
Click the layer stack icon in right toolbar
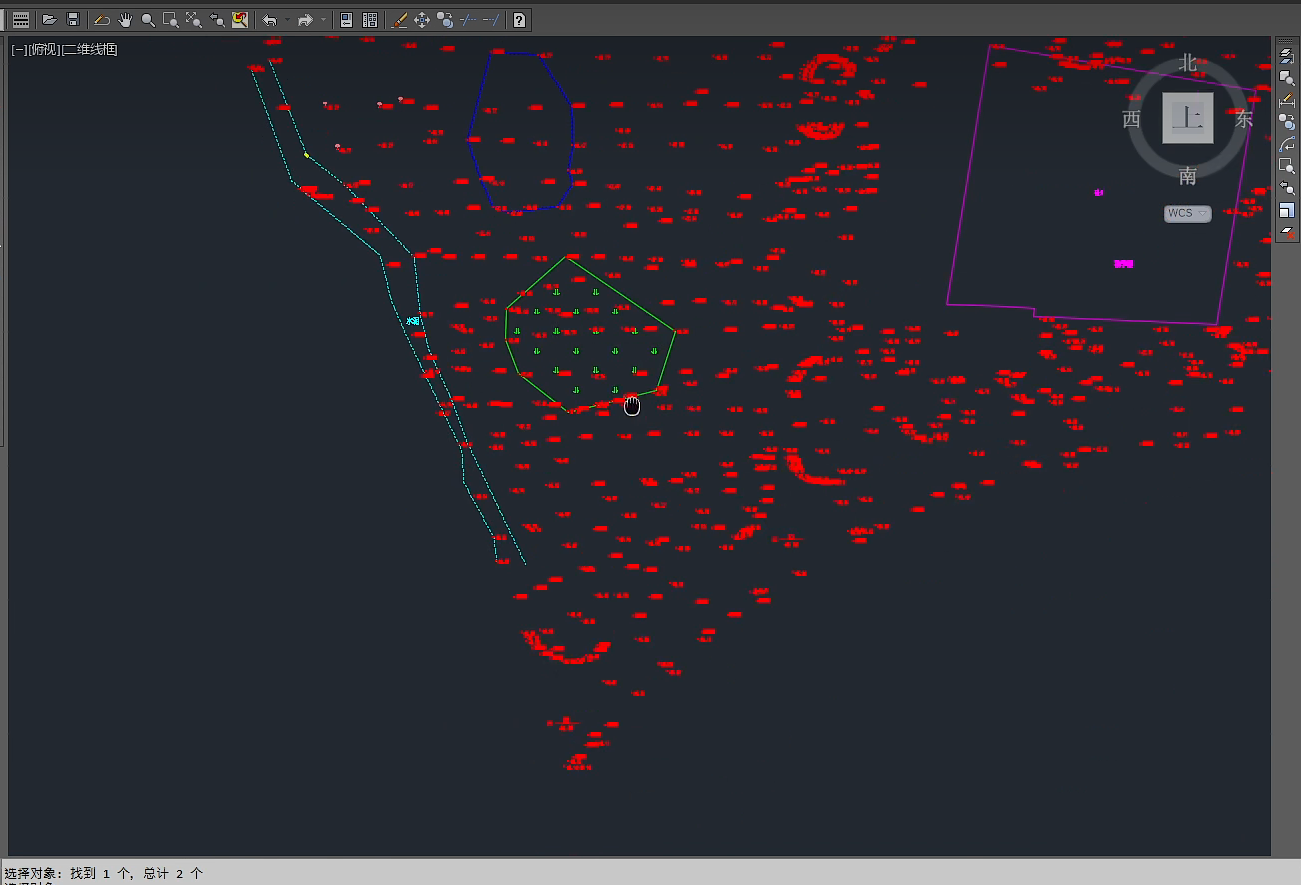click(1287, 55)
